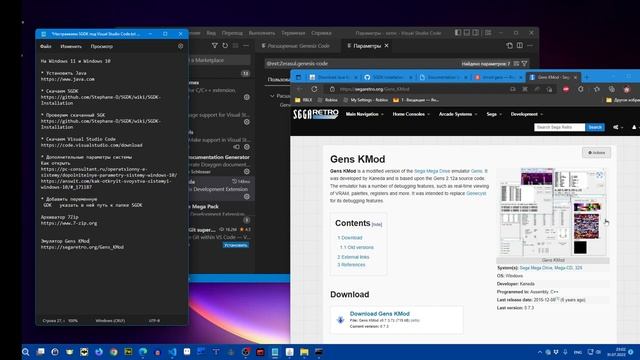Click the browser back arrow
This screenshot has width=640, height=360.
pyautogui.click(x=300, y=89)
